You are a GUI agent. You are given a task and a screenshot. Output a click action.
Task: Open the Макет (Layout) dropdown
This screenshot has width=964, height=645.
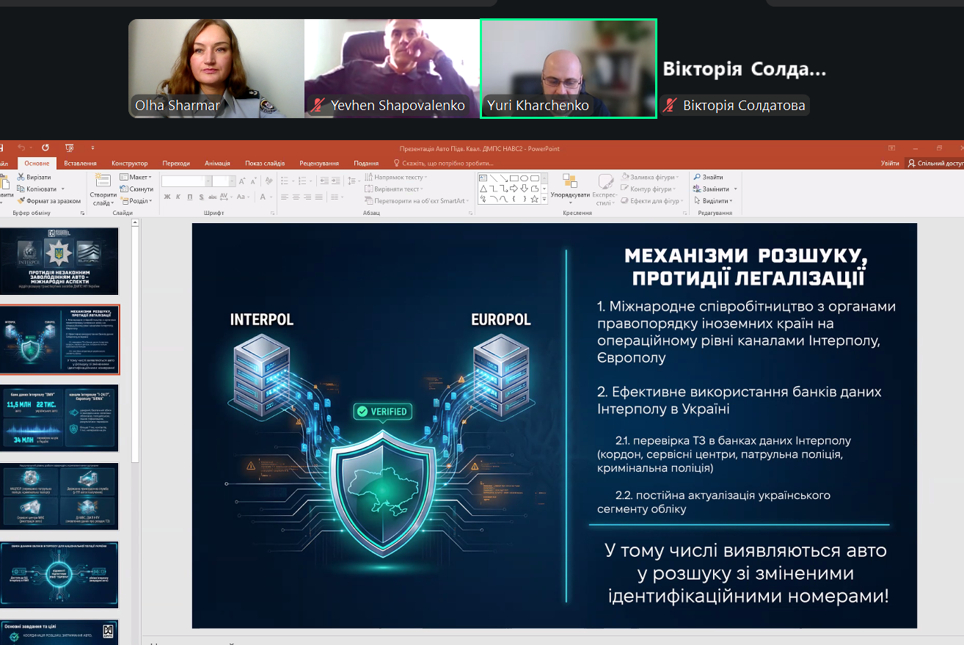pyautogui.click(x=136, y=177)
